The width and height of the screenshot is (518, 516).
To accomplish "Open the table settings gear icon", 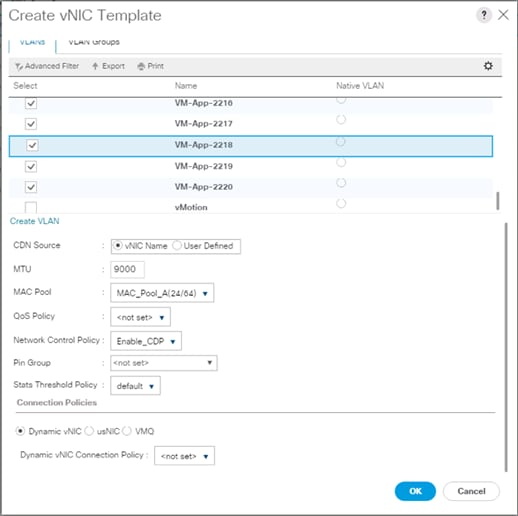I will pyautogui.click(x=488, y=66).
